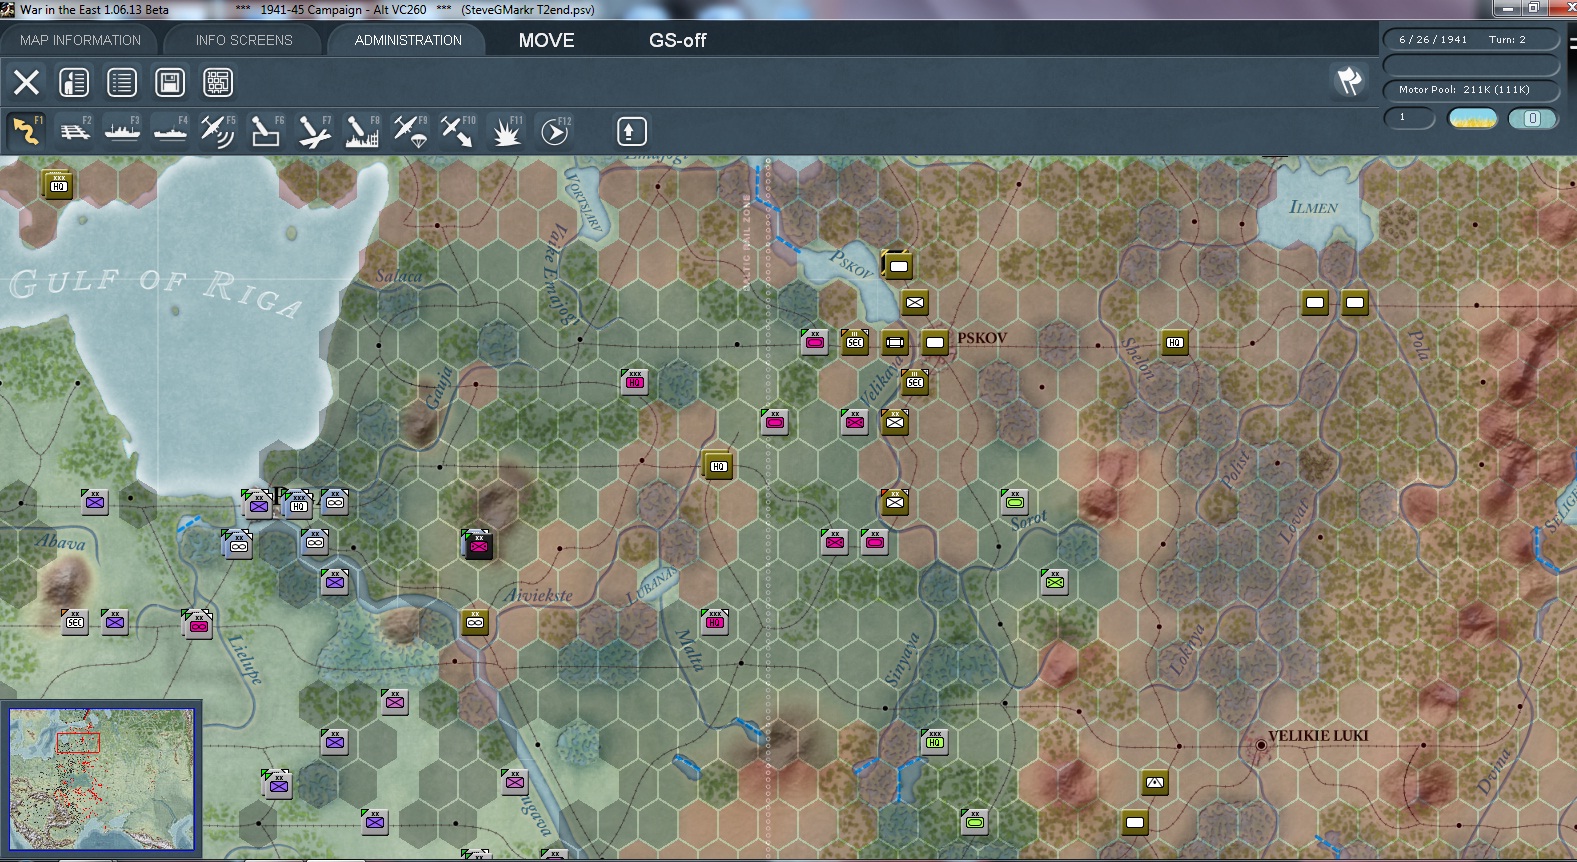Open the brick-pattern grid icon

pos(218,82)
